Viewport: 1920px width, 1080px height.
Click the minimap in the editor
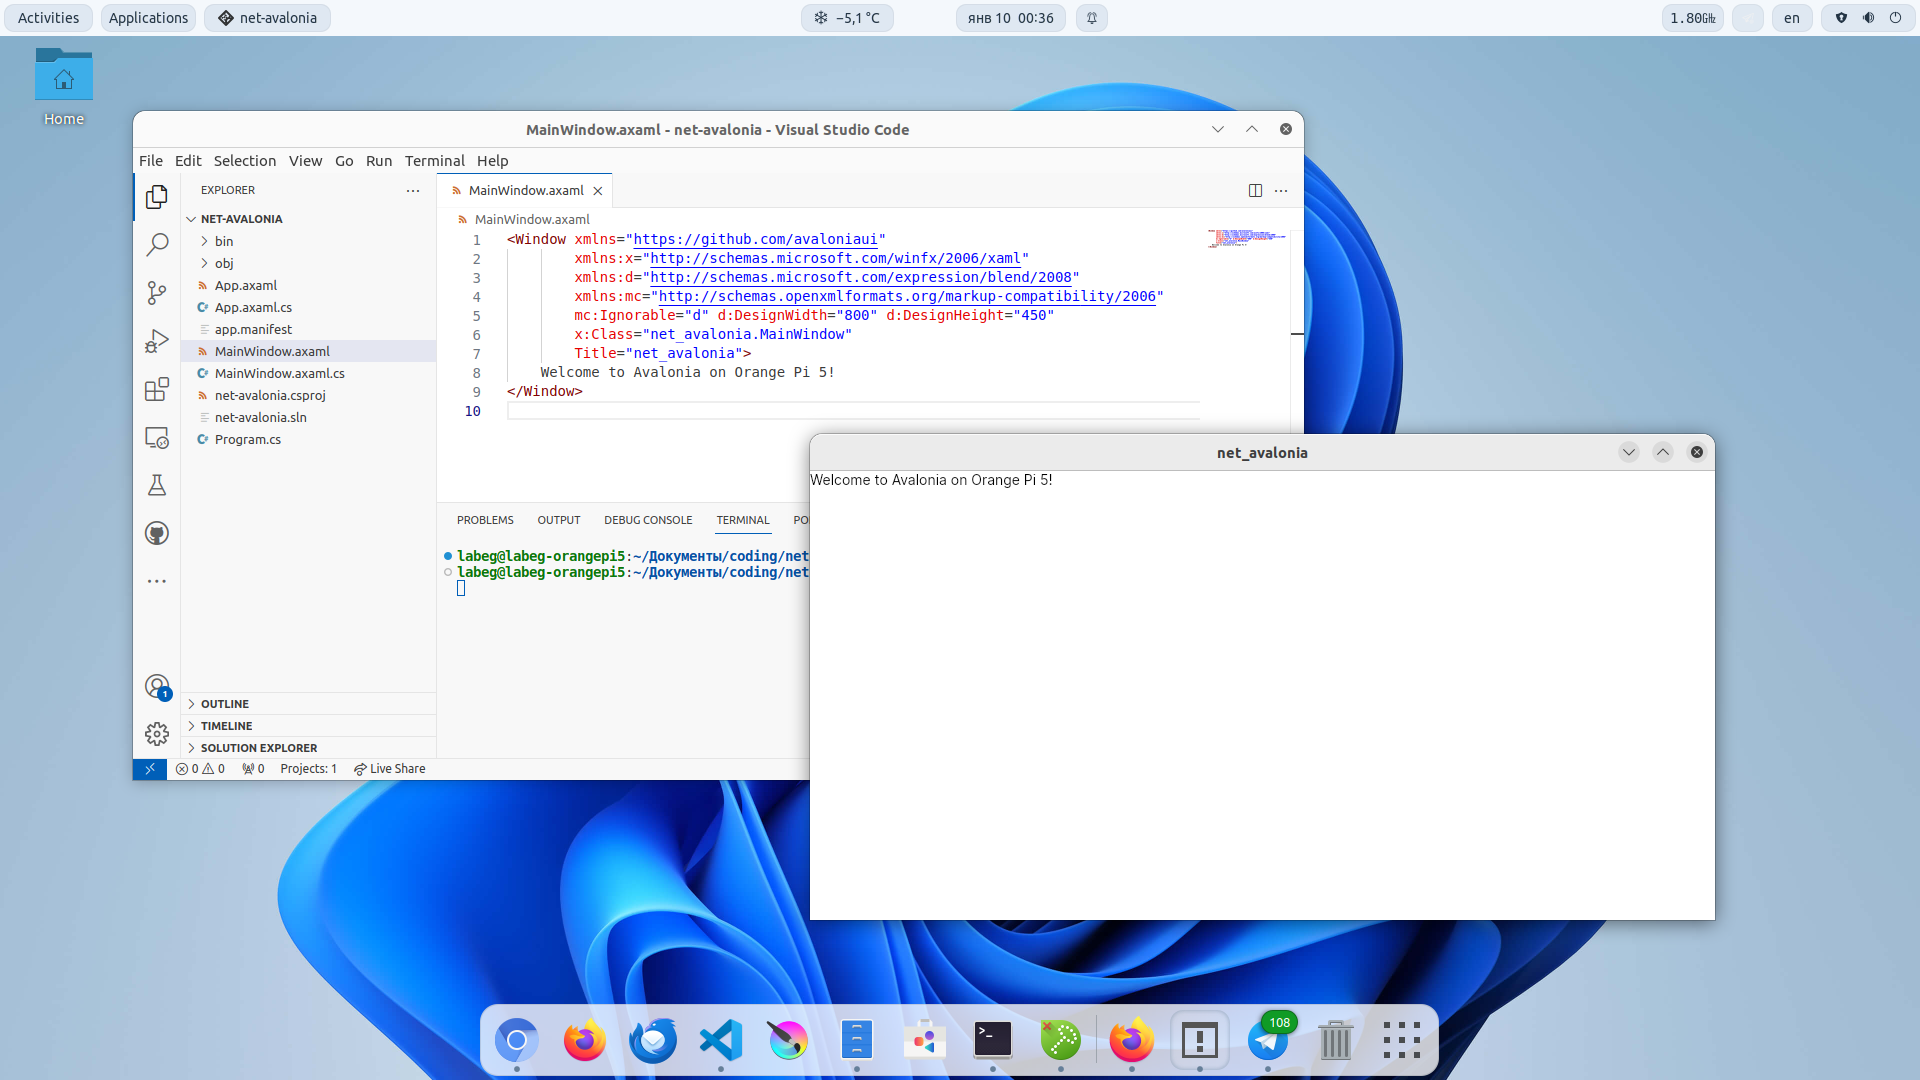tap(1247, 238)
